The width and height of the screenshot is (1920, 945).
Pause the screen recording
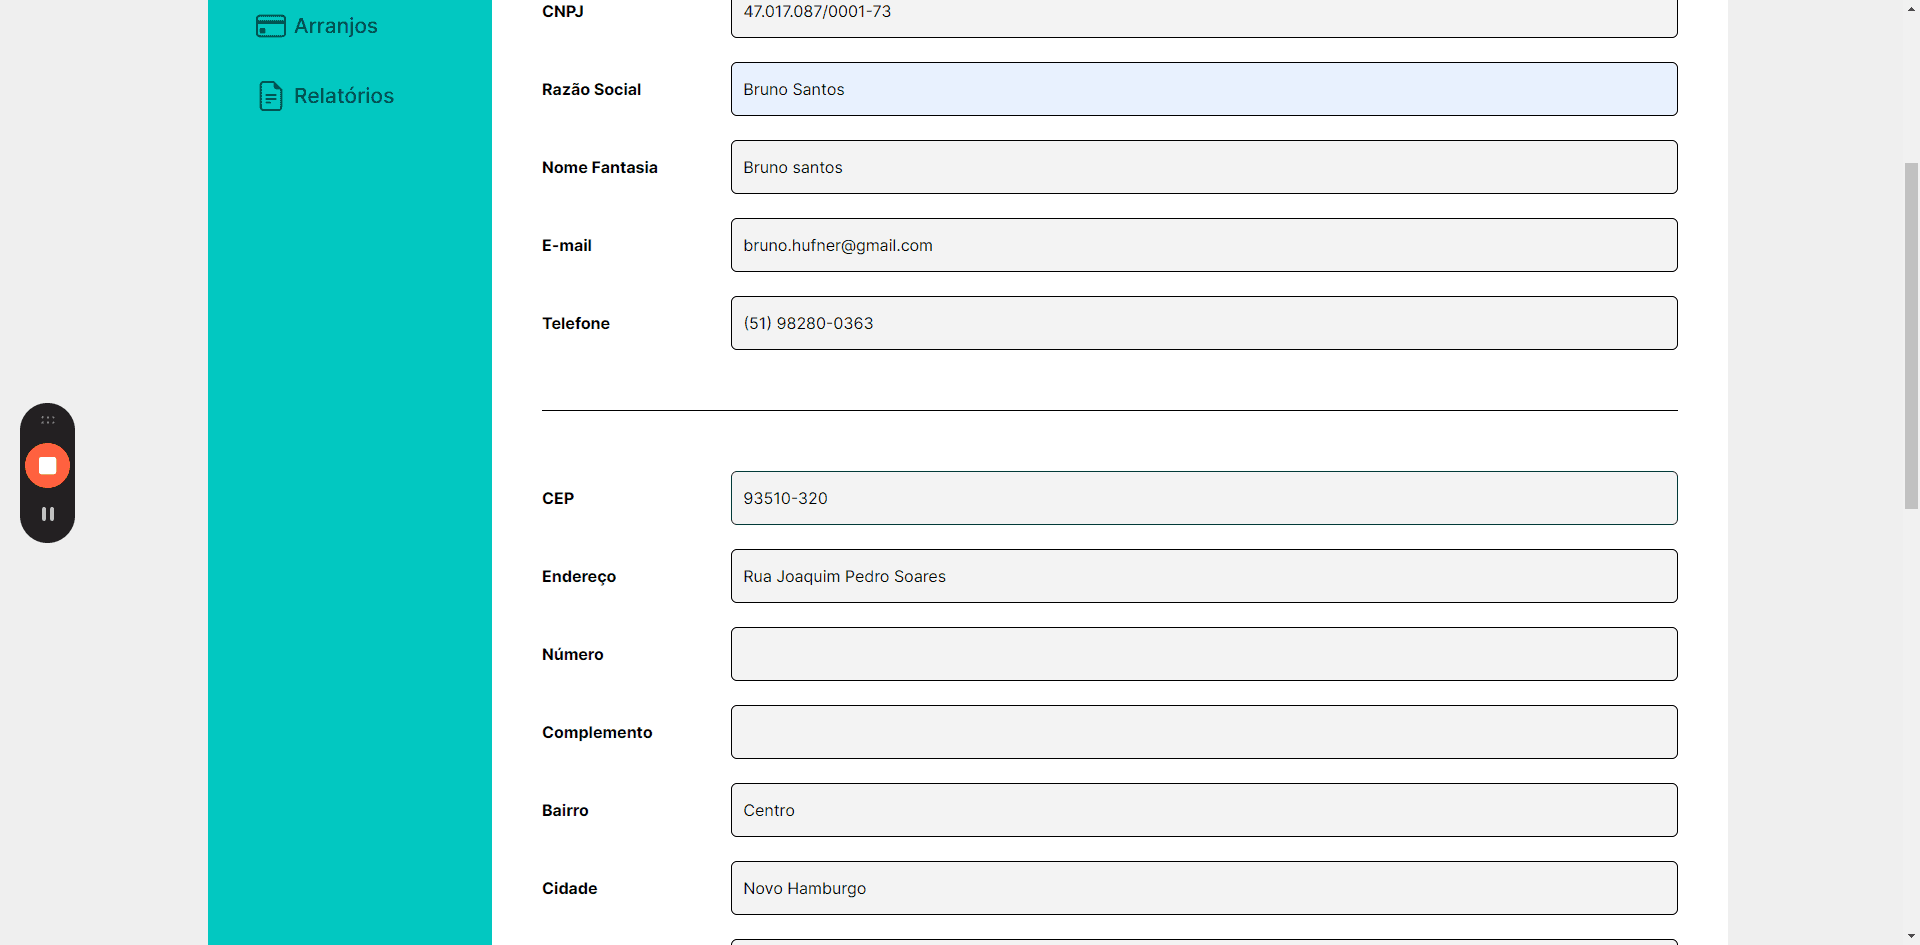47,514
